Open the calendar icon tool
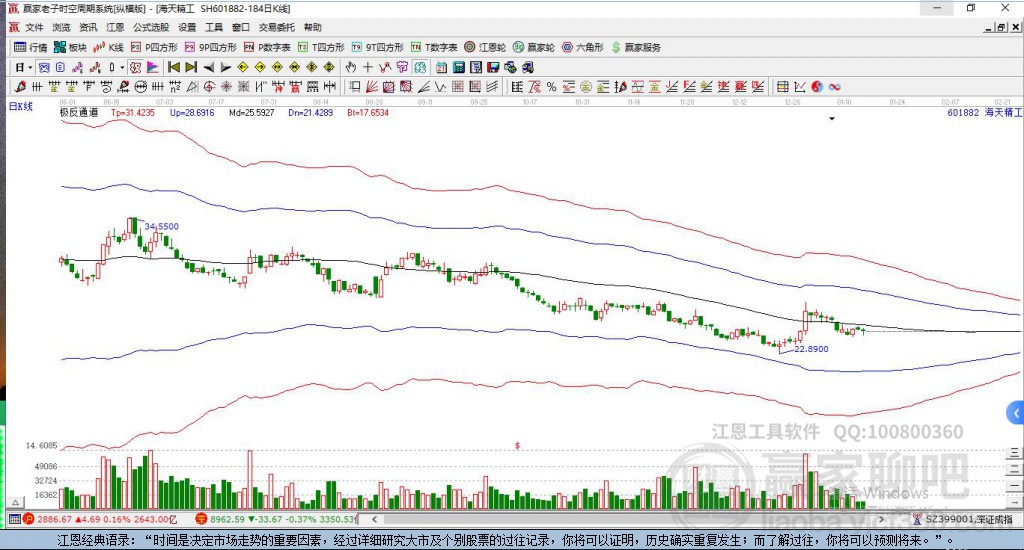1024x550 pixels. click(441, 67)
